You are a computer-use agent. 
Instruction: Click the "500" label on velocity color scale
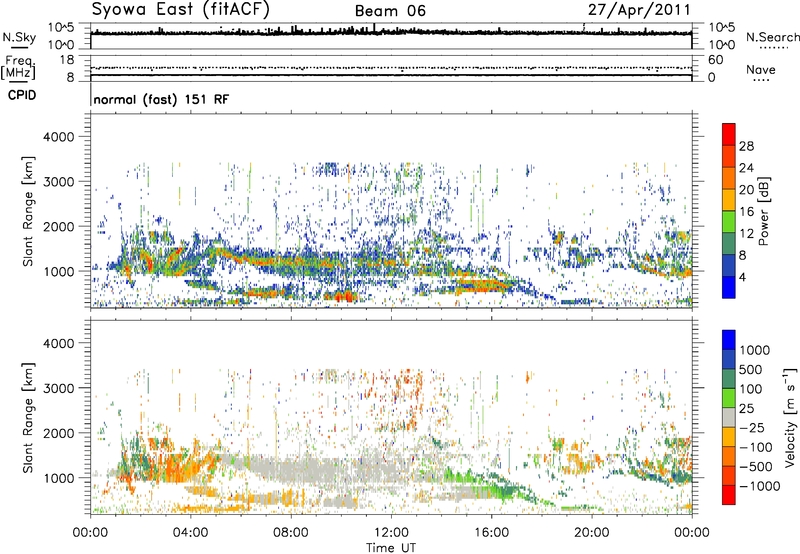click(x=751, y=370)
